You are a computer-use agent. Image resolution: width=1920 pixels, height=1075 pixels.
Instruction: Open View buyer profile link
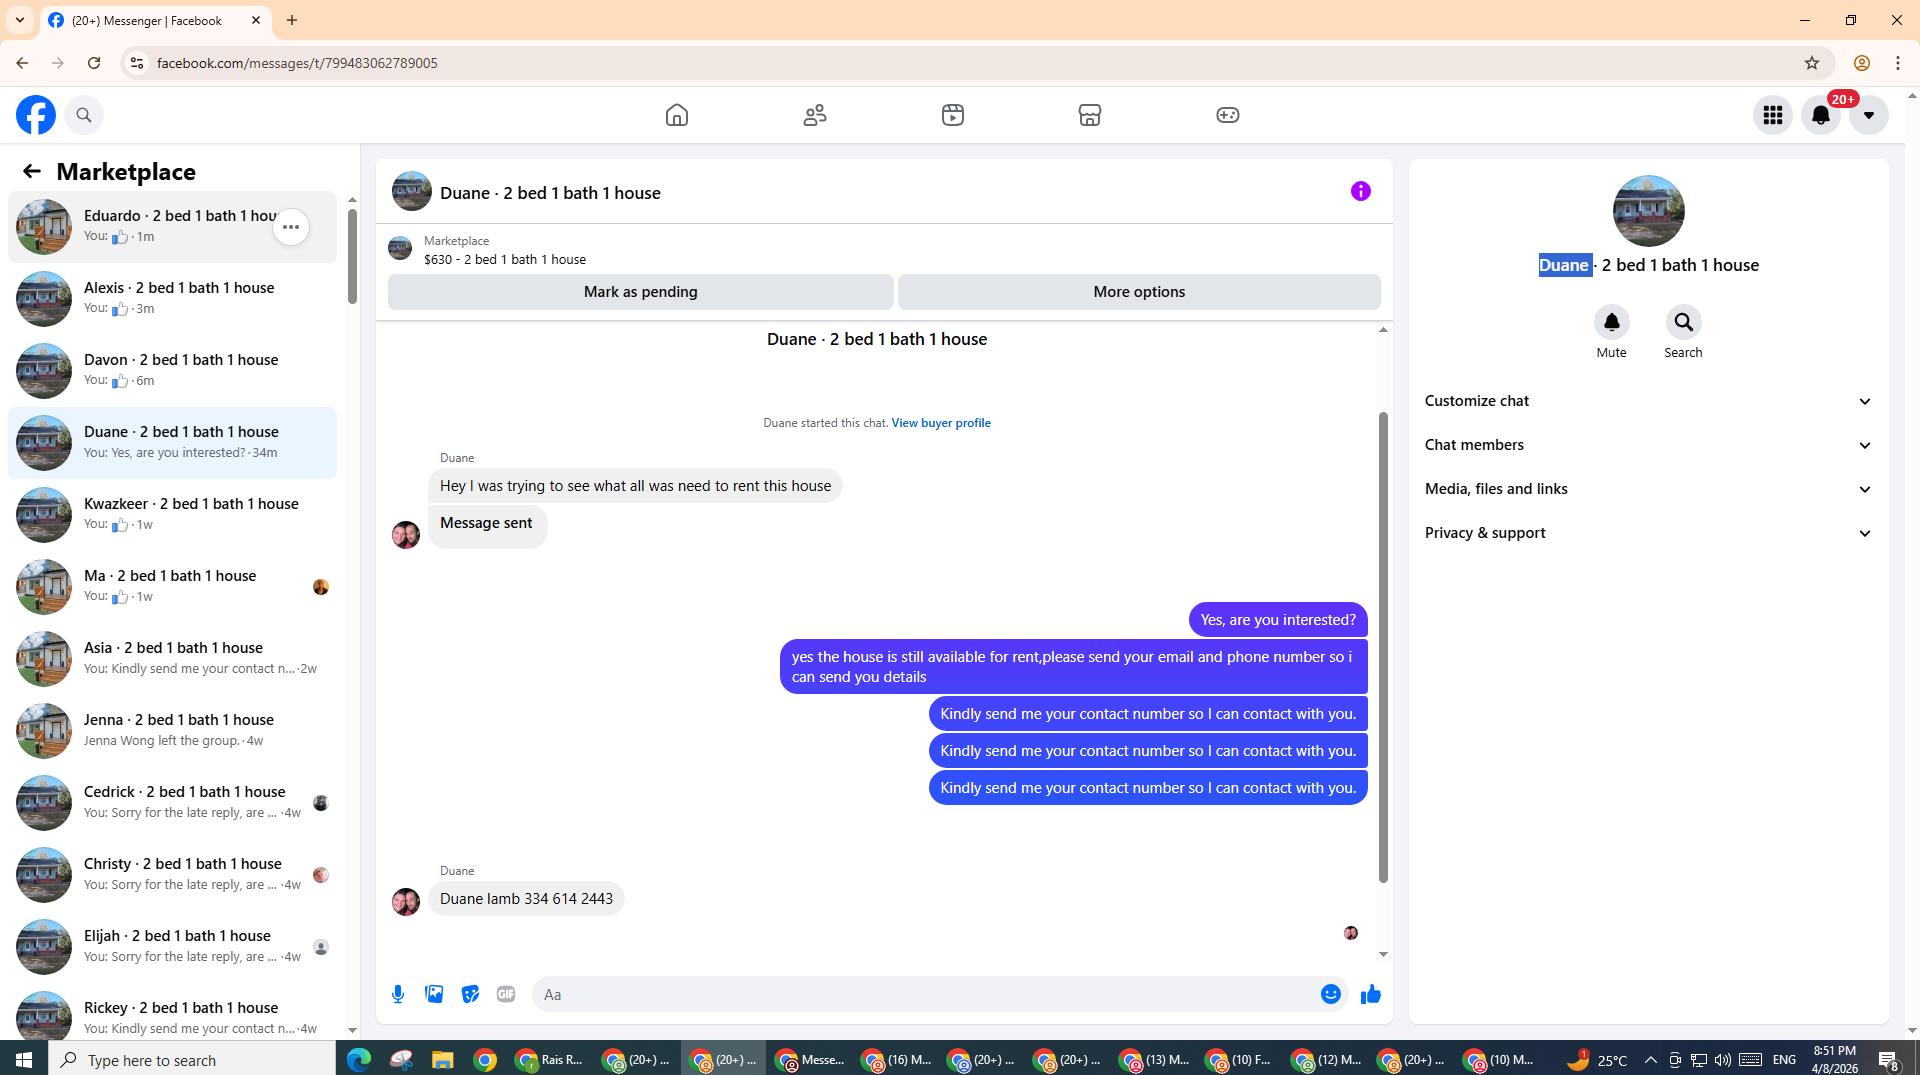tap(941, 423)
